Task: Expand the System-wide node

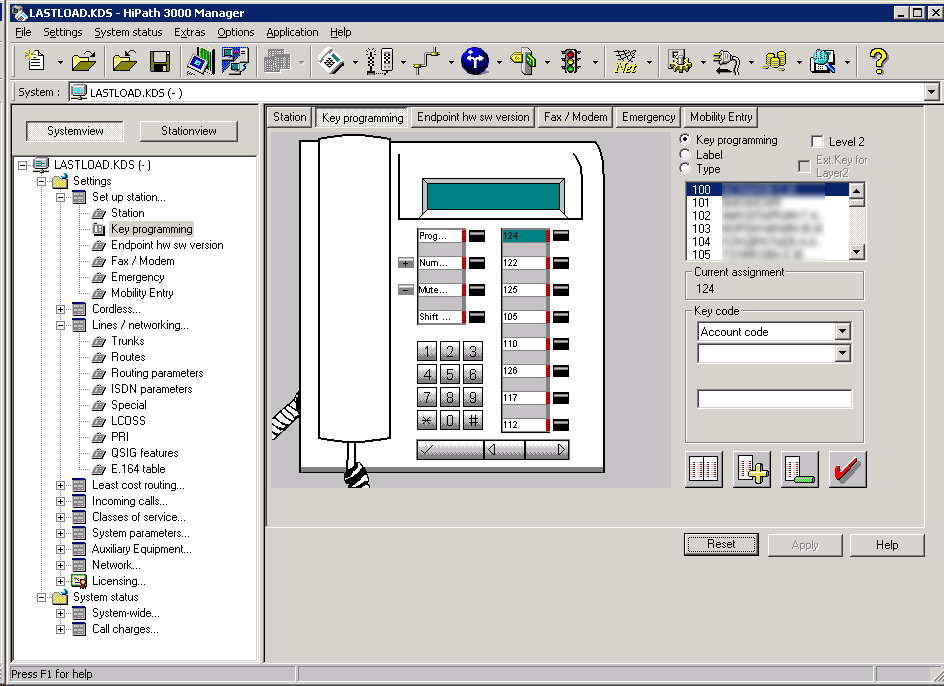Action: tap(60, 614)
